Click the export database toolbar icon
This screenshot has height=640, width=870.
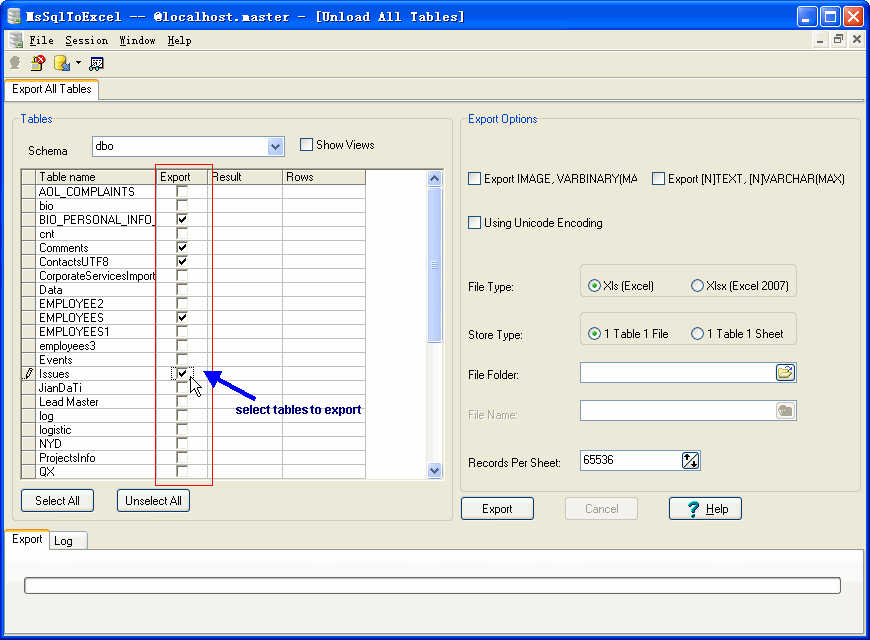click(62, 63)
